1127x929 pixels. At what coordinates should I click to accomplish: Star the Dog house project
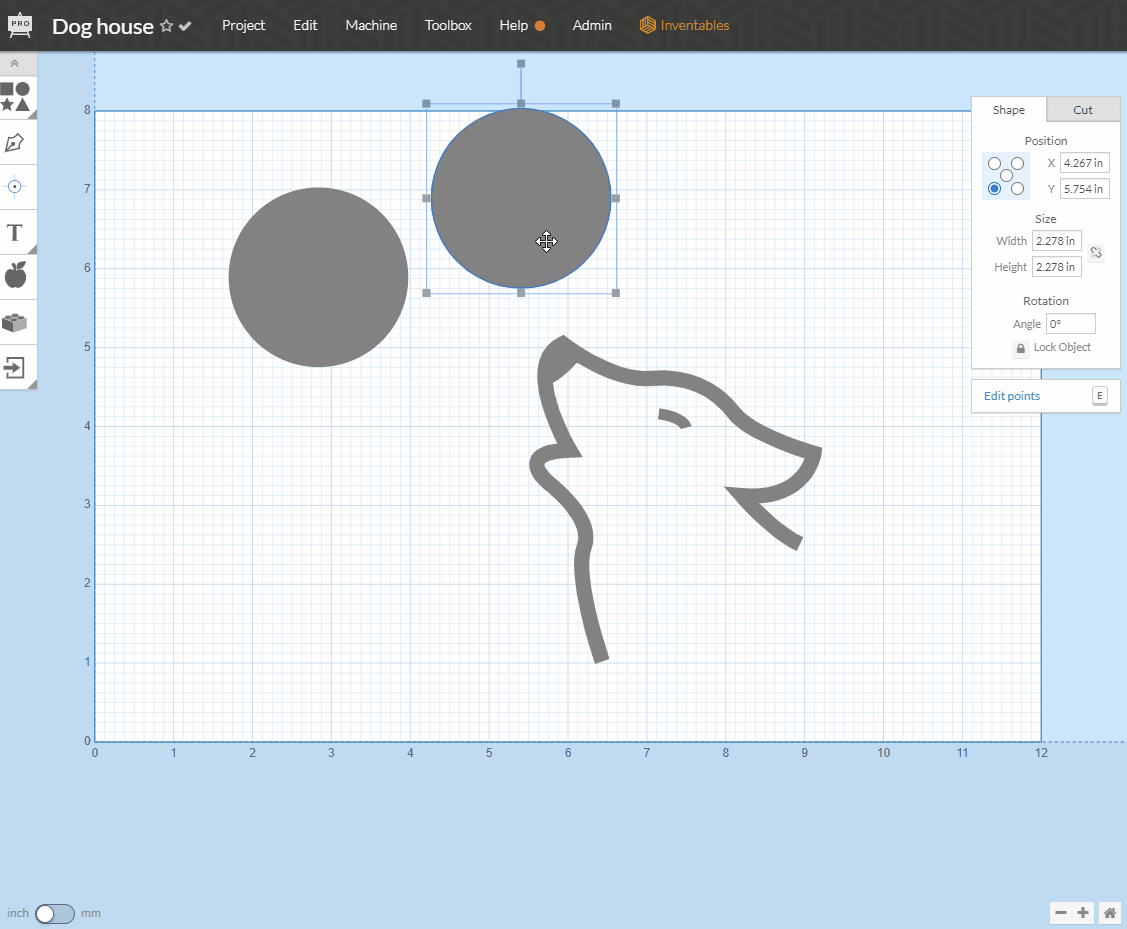click(167, 26)
